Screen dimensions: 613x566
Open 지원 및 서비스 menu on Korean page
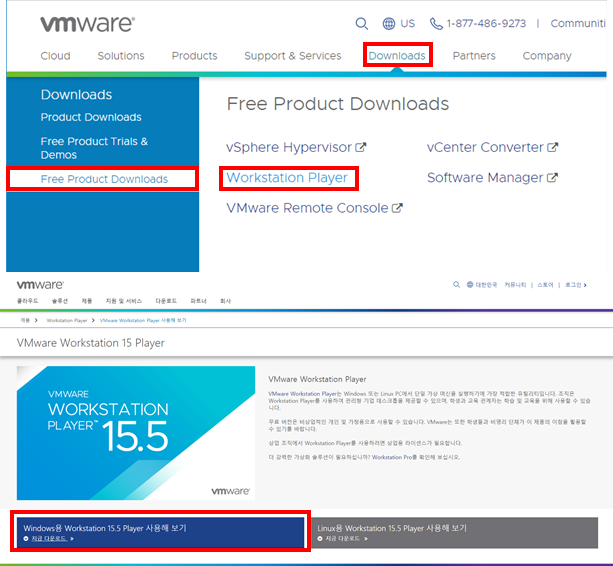(124, 301)
